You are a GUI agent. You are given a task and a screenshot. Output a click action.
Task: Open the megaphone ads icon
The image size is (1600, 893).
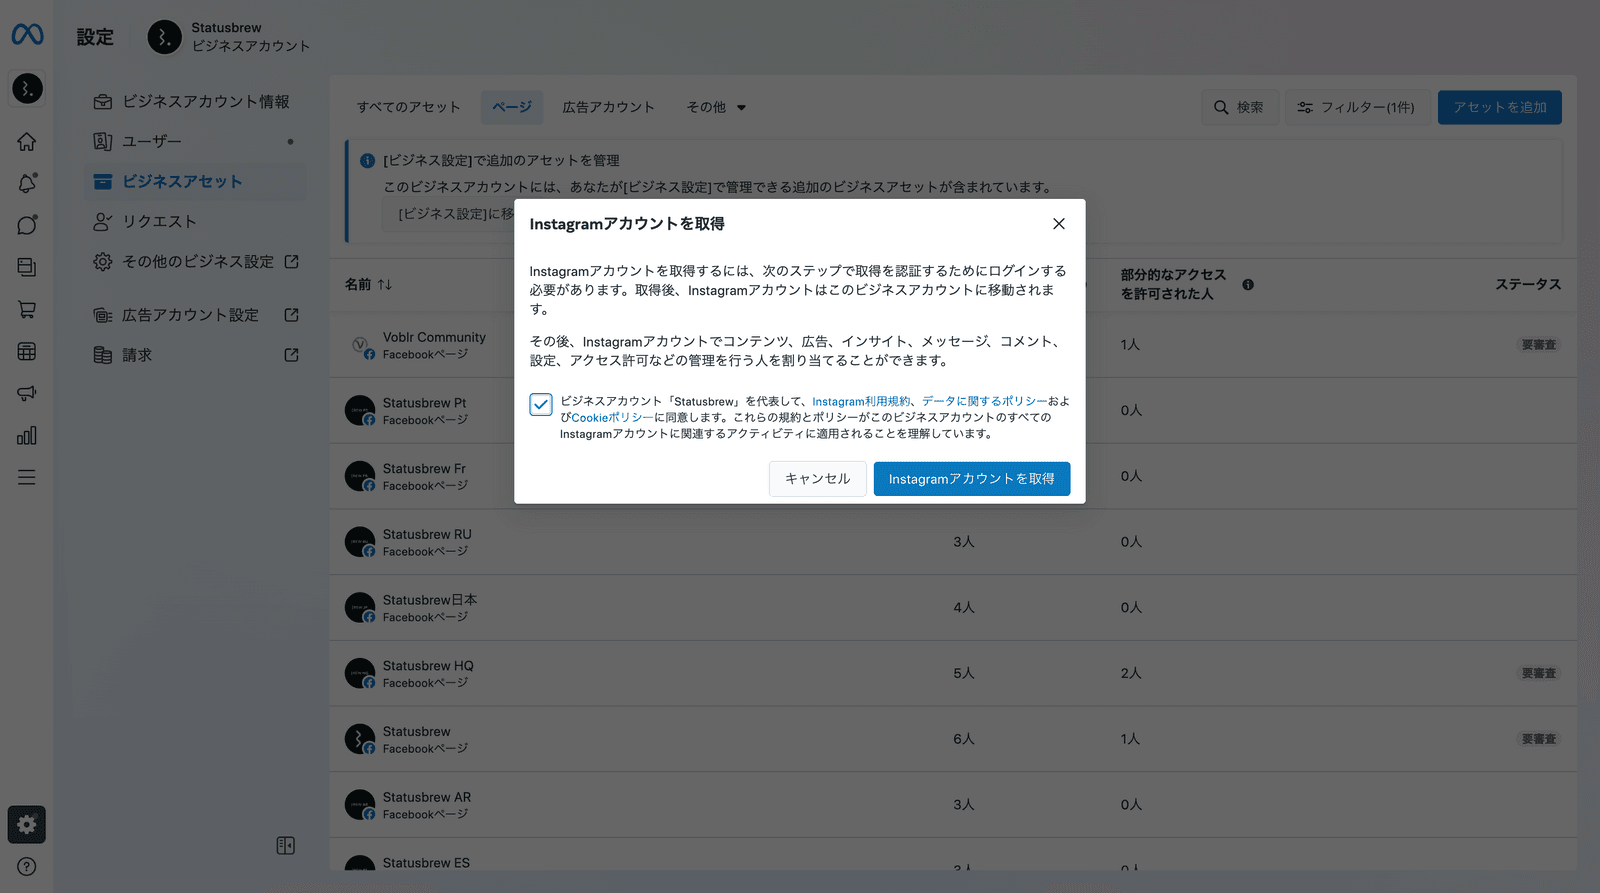pos(27,393)
